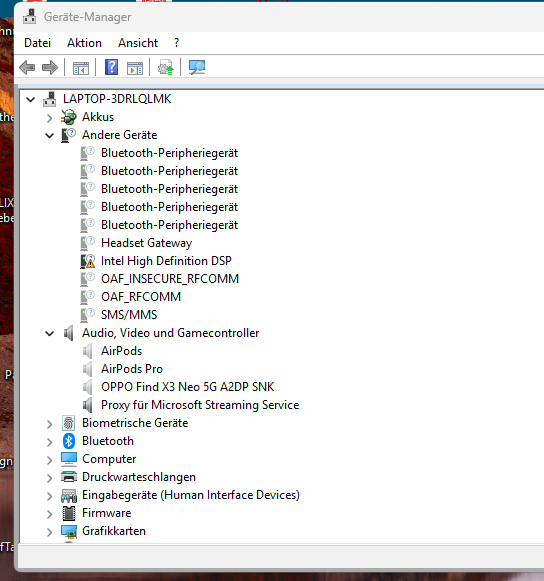This screenshot has height=581, width=544.
Task: Select Intel High Definition DSP entry
Action: point(166,261)
